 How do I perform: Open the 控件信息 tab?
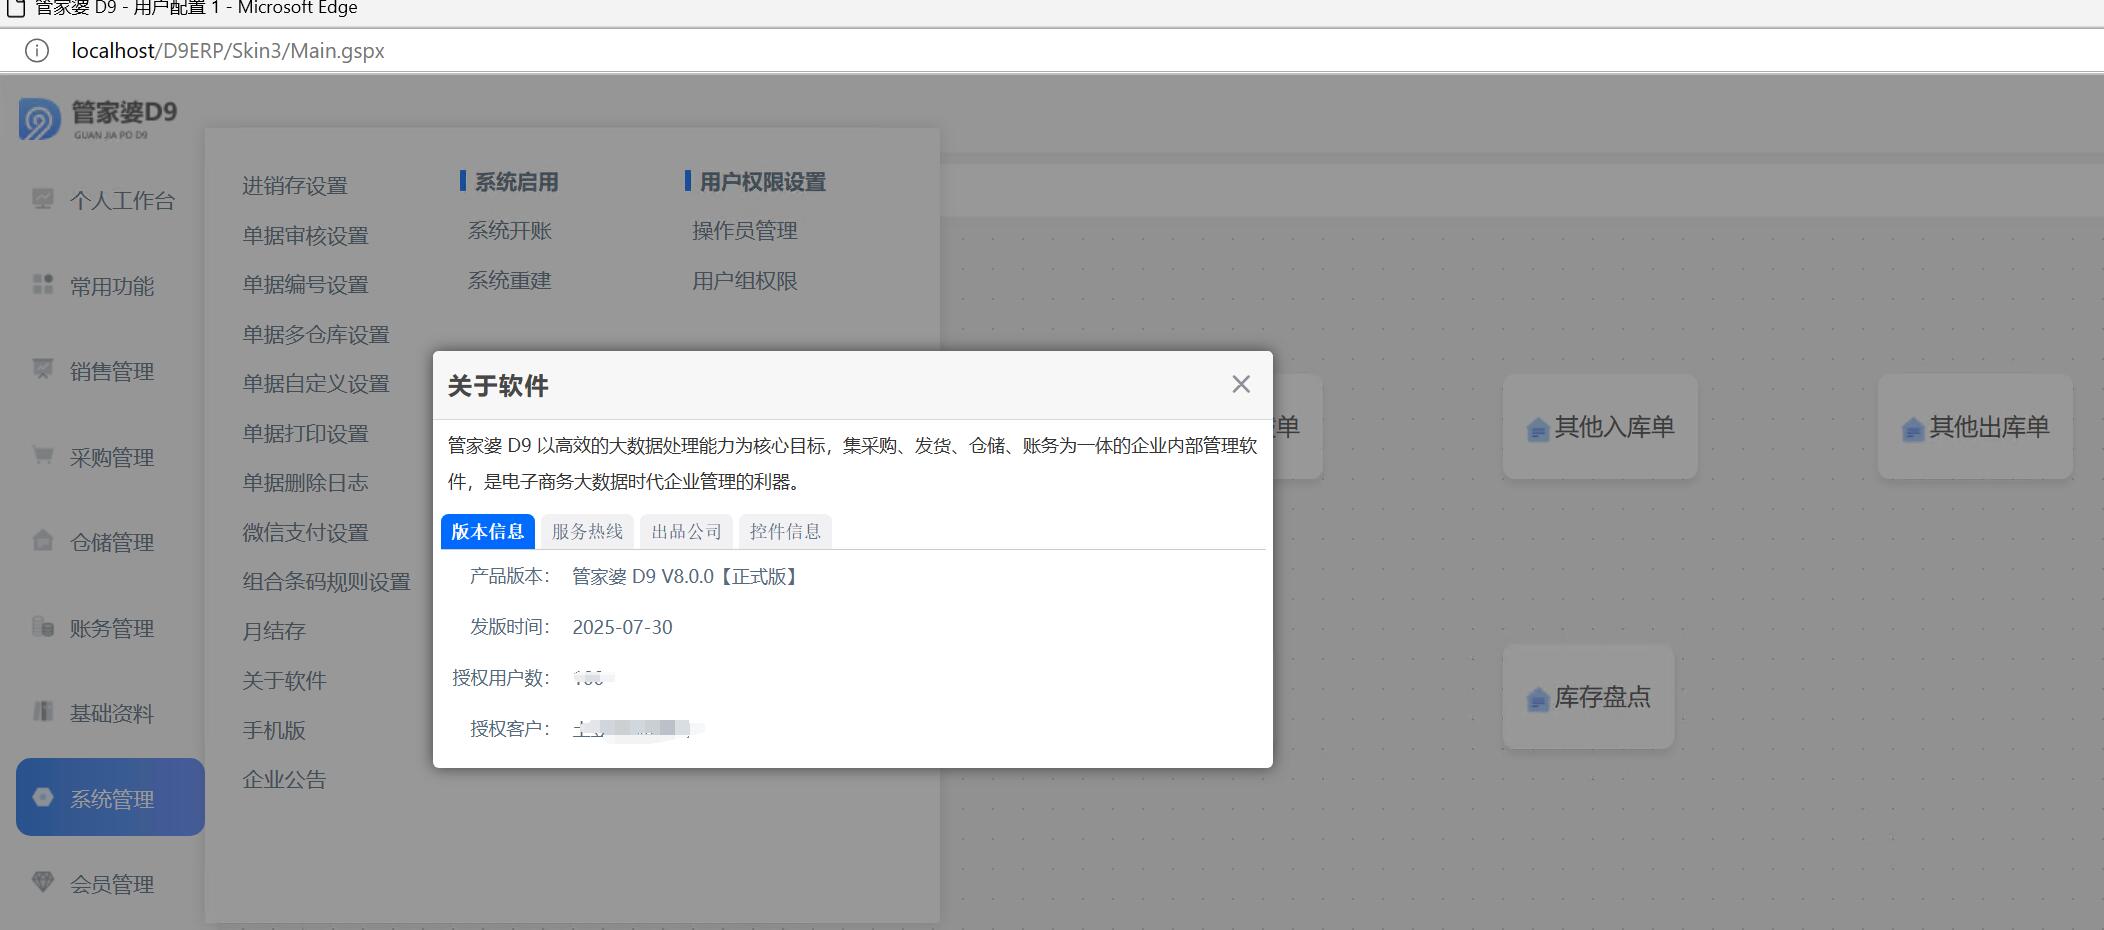(785, 532)
